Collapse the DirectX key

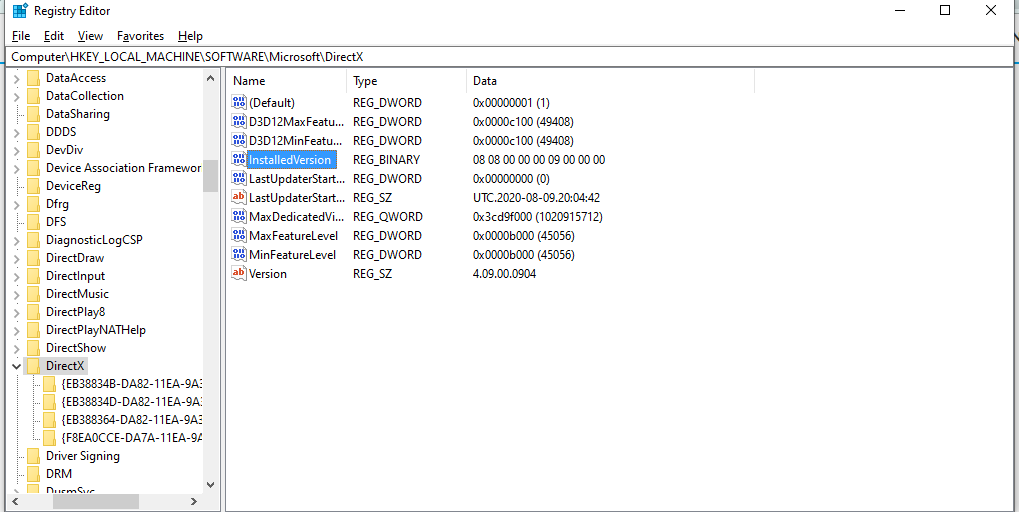pos(17,366)
